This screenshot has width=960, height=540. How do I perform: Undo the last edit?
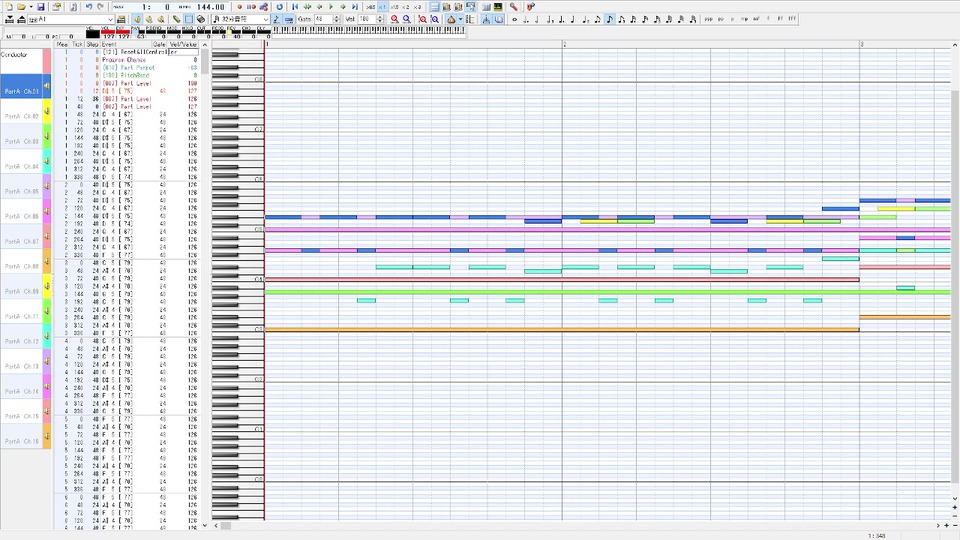click(89, 7)
